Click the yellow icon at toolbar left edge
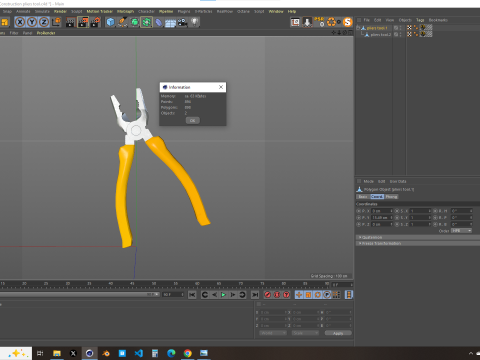Screen dimensions: 480x360 tap(4, 22)
